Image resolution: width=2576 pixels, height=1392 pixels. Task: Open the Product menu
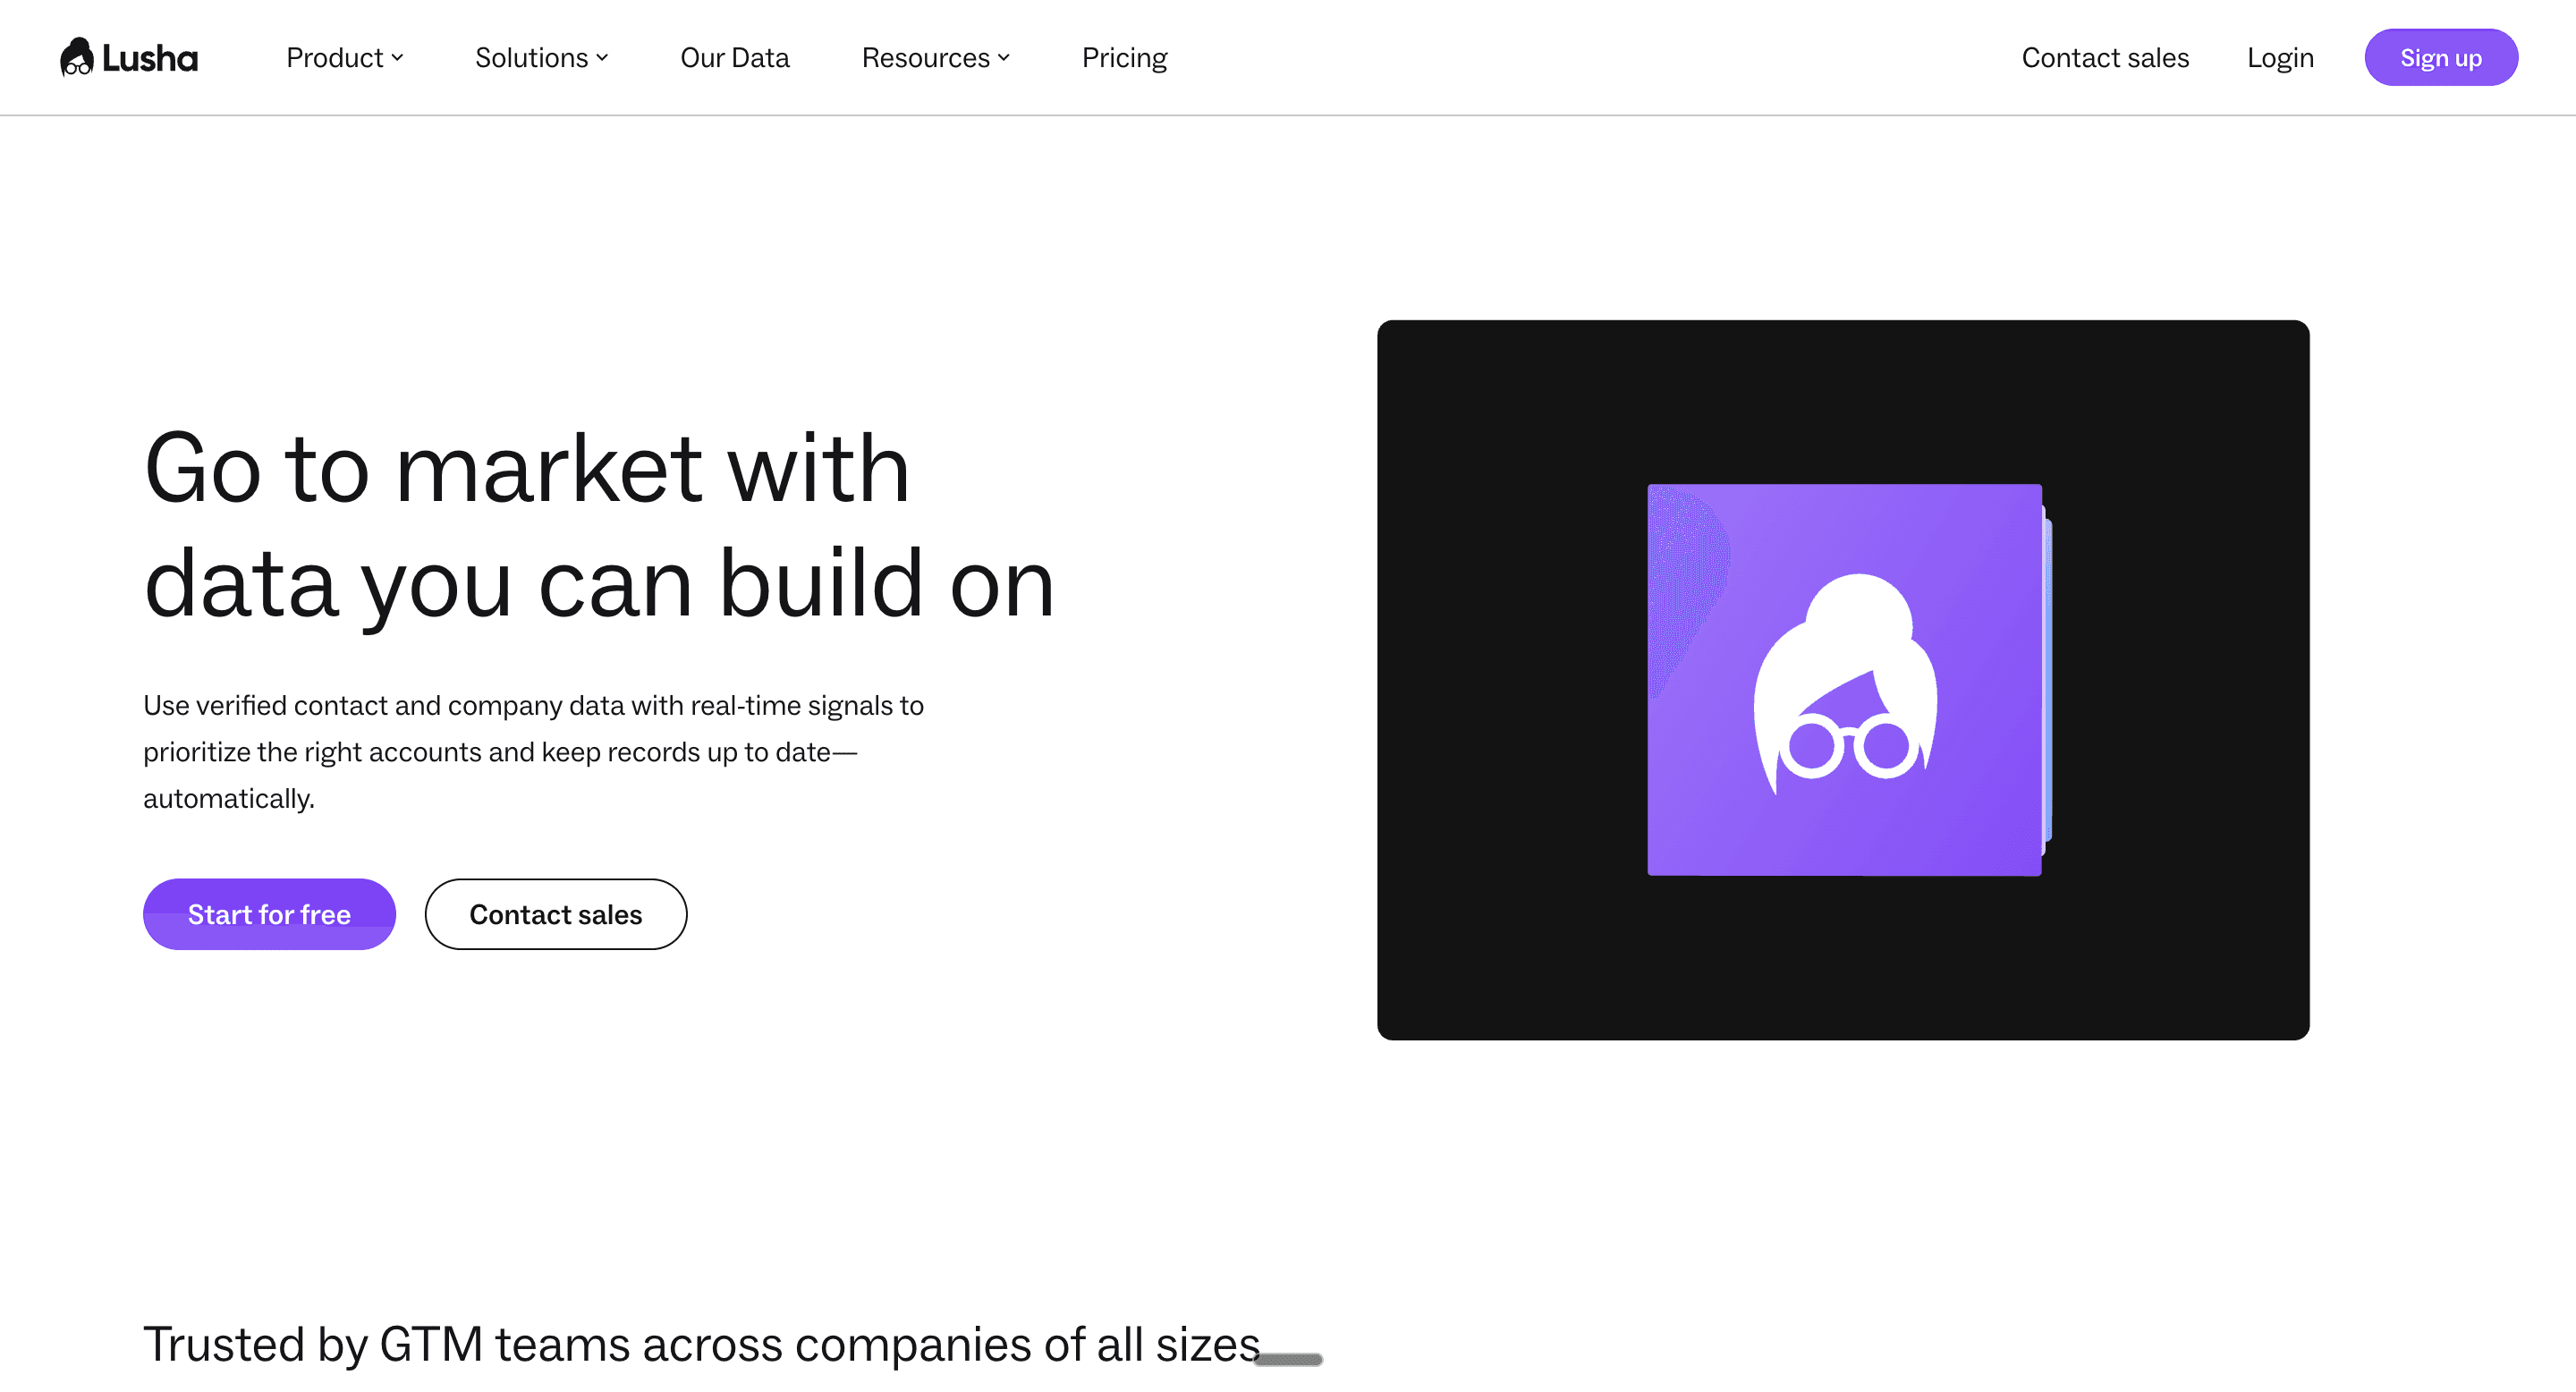pyautogui.click(x=334, y=58)
